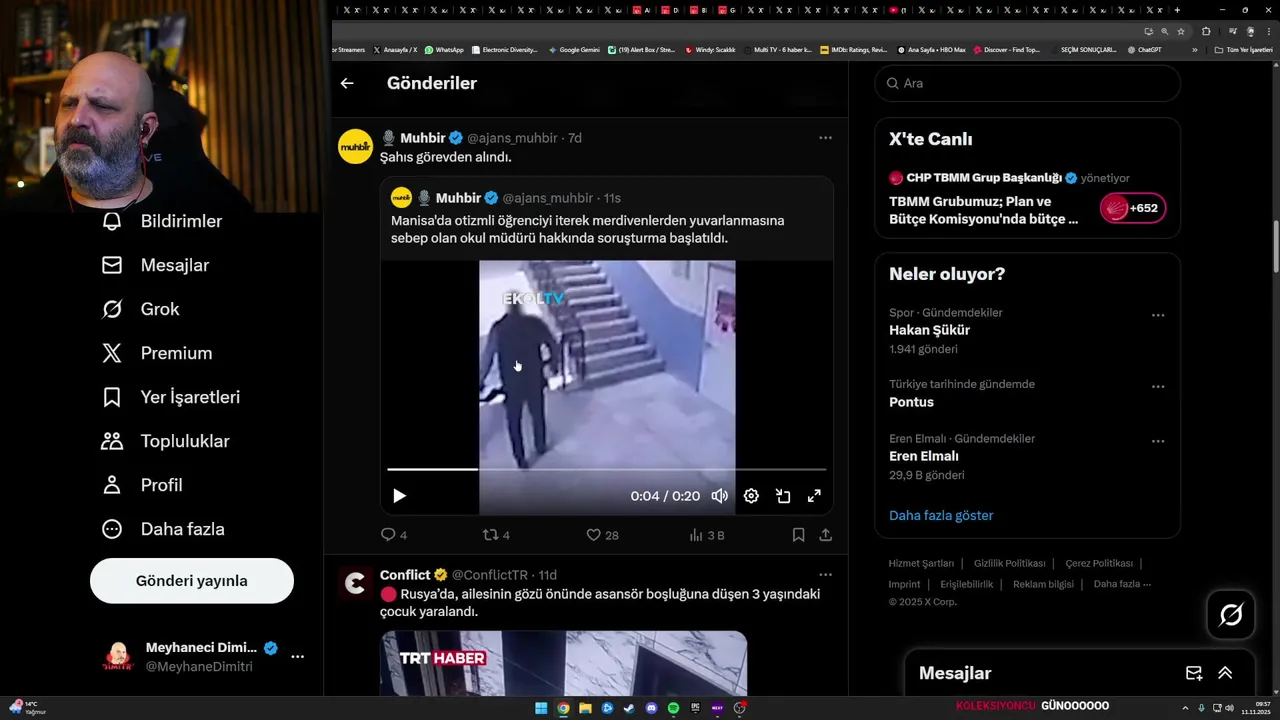Open a new browser tab

(x=1177, y=10)
